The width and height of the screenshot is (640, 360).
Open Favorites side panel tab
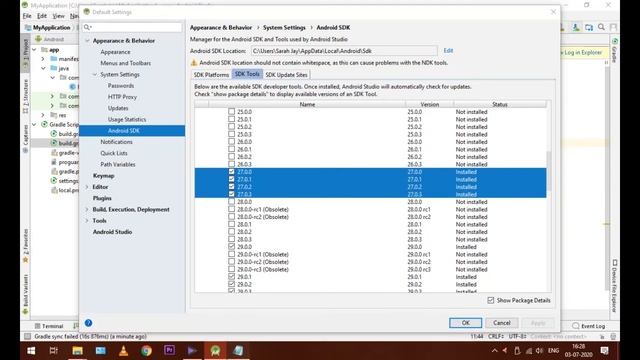click(x=26, y=246)
